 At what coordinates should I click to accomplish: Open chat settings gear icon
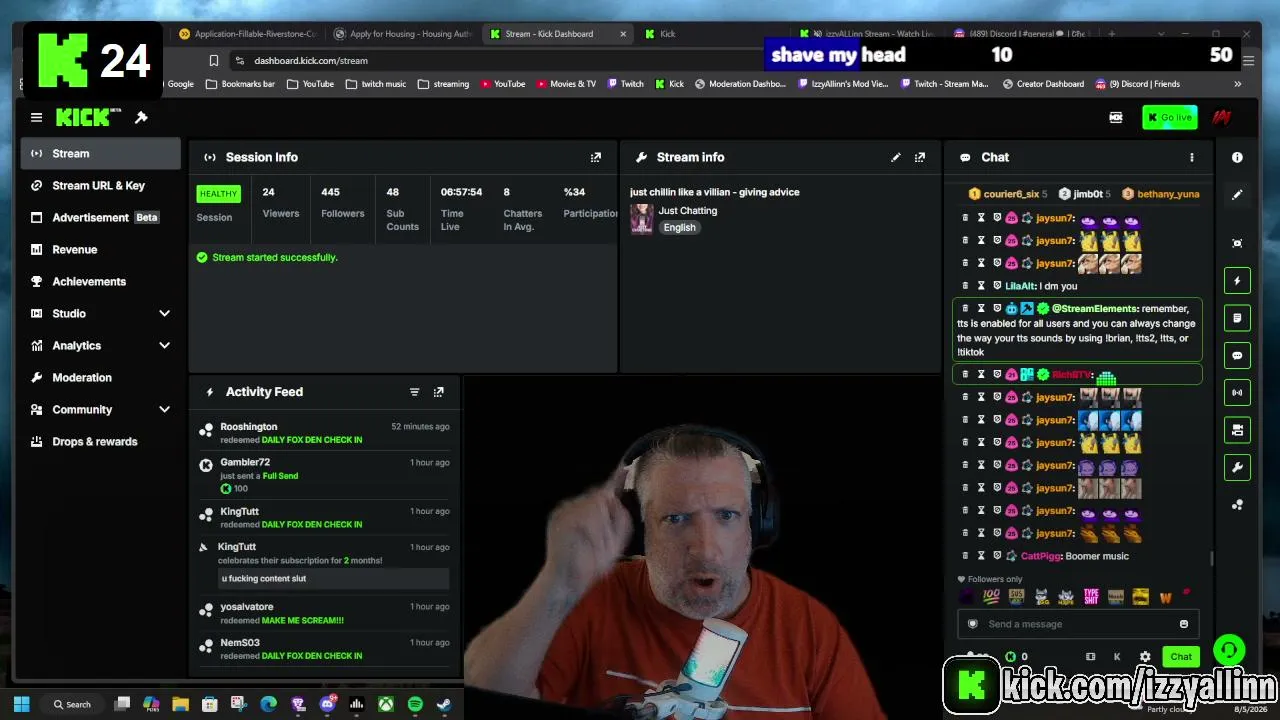point(1145,657)
